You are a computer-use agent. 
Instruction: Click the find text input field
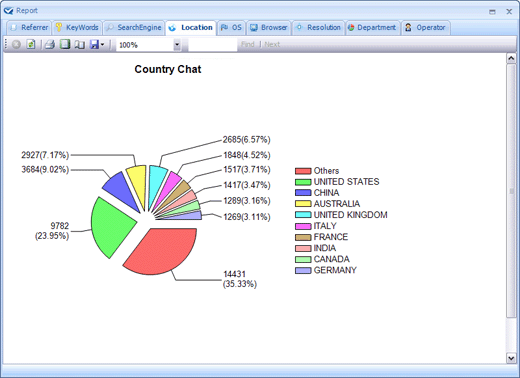coord(213,45)
